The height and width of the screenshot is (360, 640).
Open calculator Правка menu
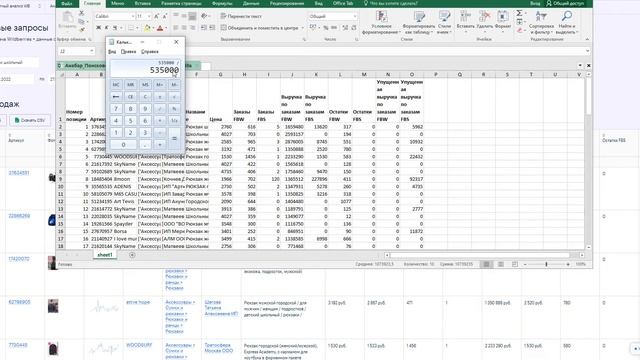click(129, 52)
